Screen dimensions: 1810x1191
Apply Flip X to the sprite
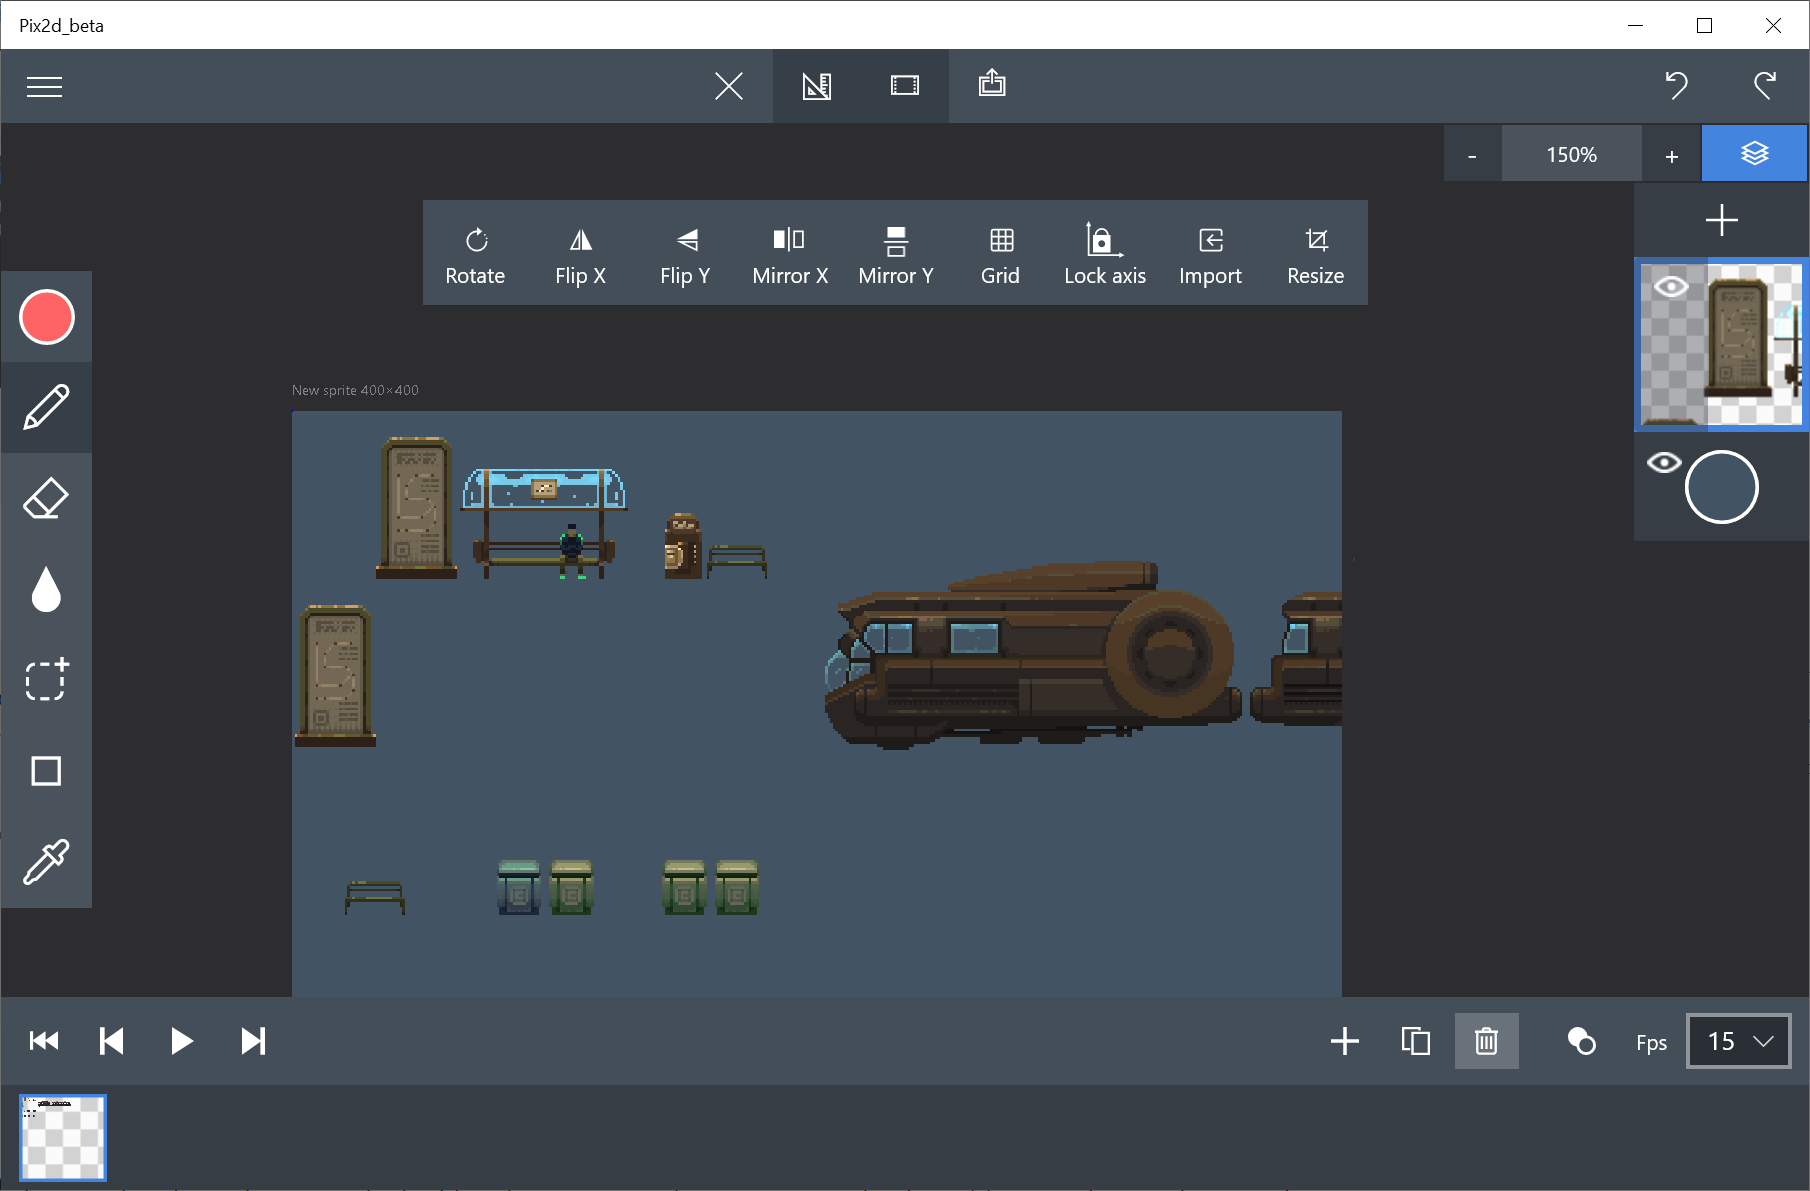[580, 253]
